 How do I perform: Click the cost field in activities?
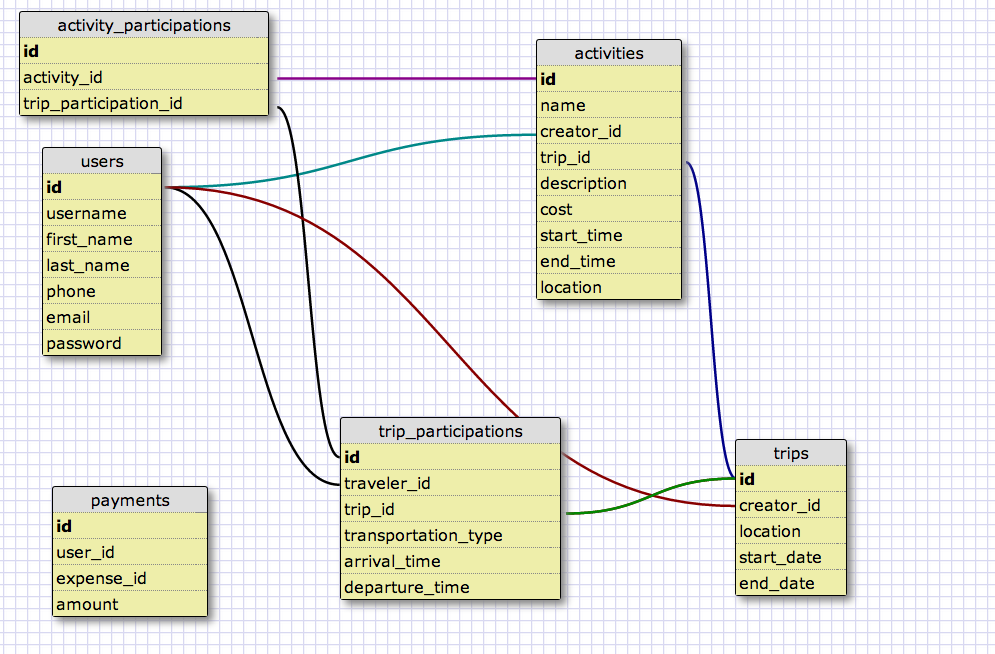point(609,209)
